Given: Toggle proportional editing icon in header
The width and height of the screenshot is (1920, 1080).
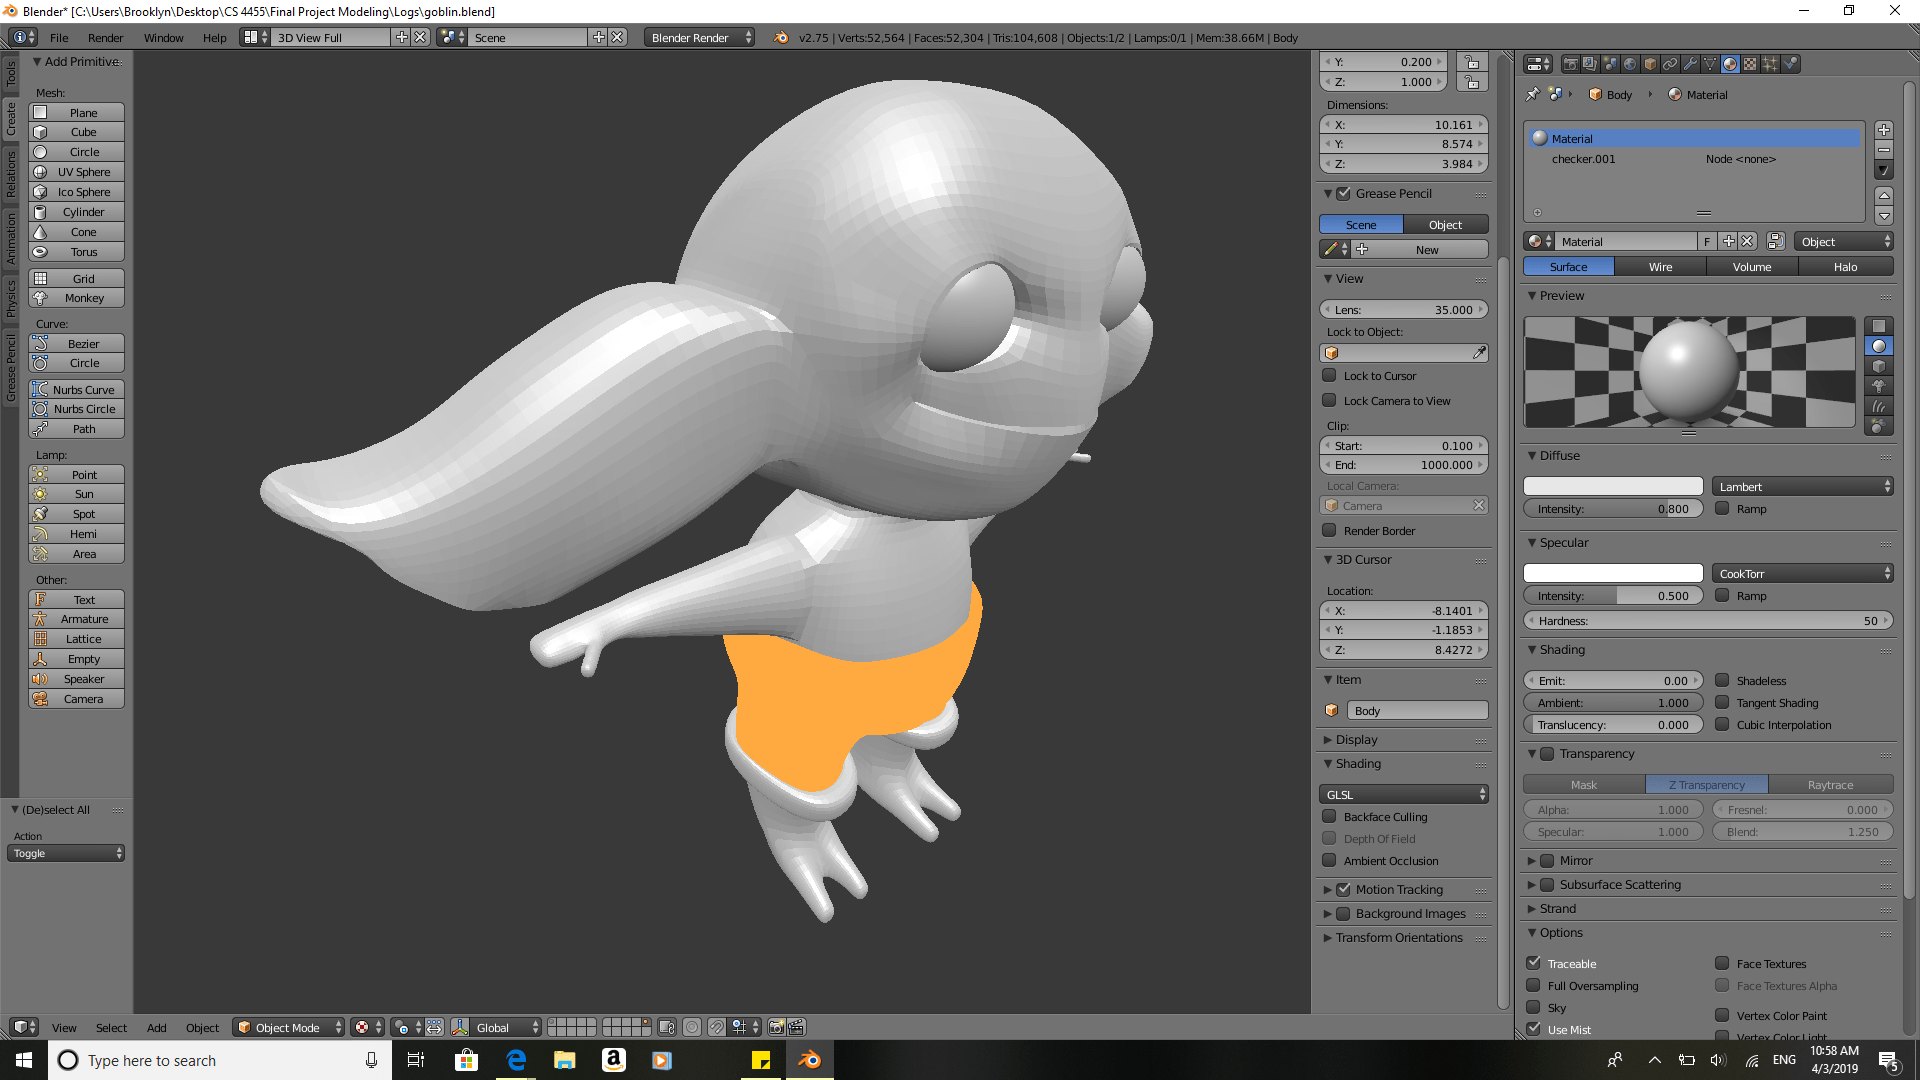Looking at the screenshot, I should pyautogui.click(x=692, y=1027).
